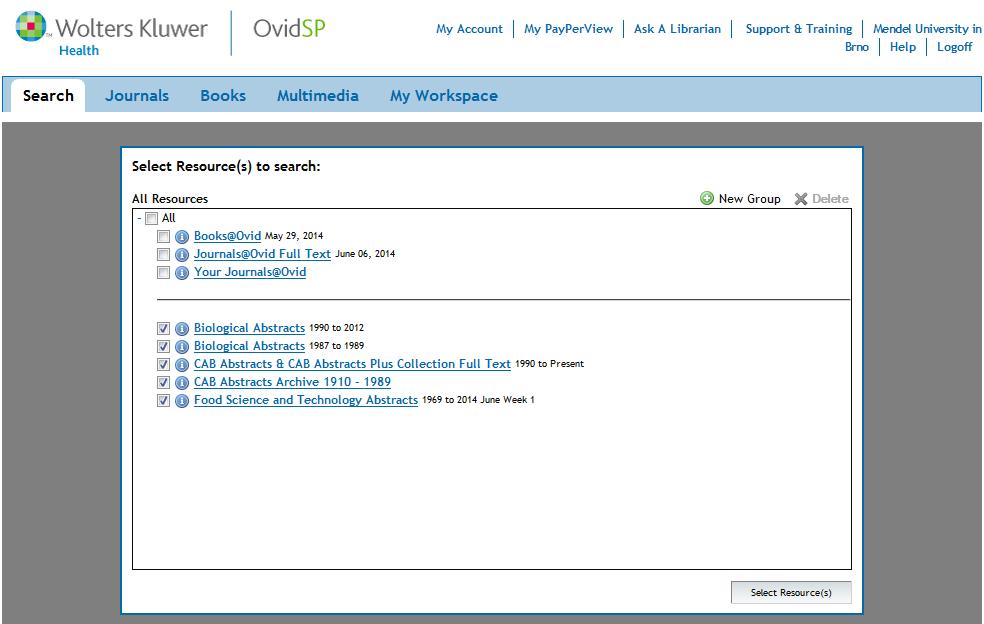This screenshot has width=984, height=624.
Task: Click the Logoff link
Action: tap(955, 47)
